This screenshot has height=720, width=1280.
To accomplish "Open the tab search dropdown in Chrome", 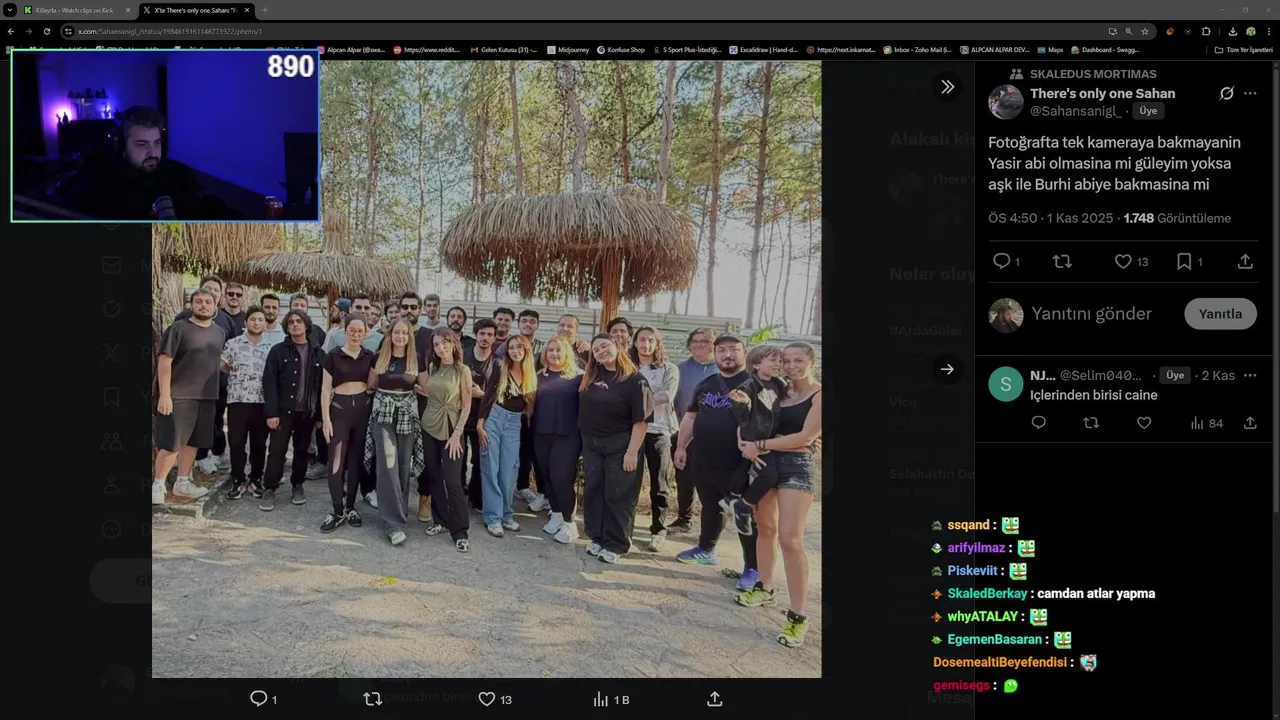I will click(9, 10).
